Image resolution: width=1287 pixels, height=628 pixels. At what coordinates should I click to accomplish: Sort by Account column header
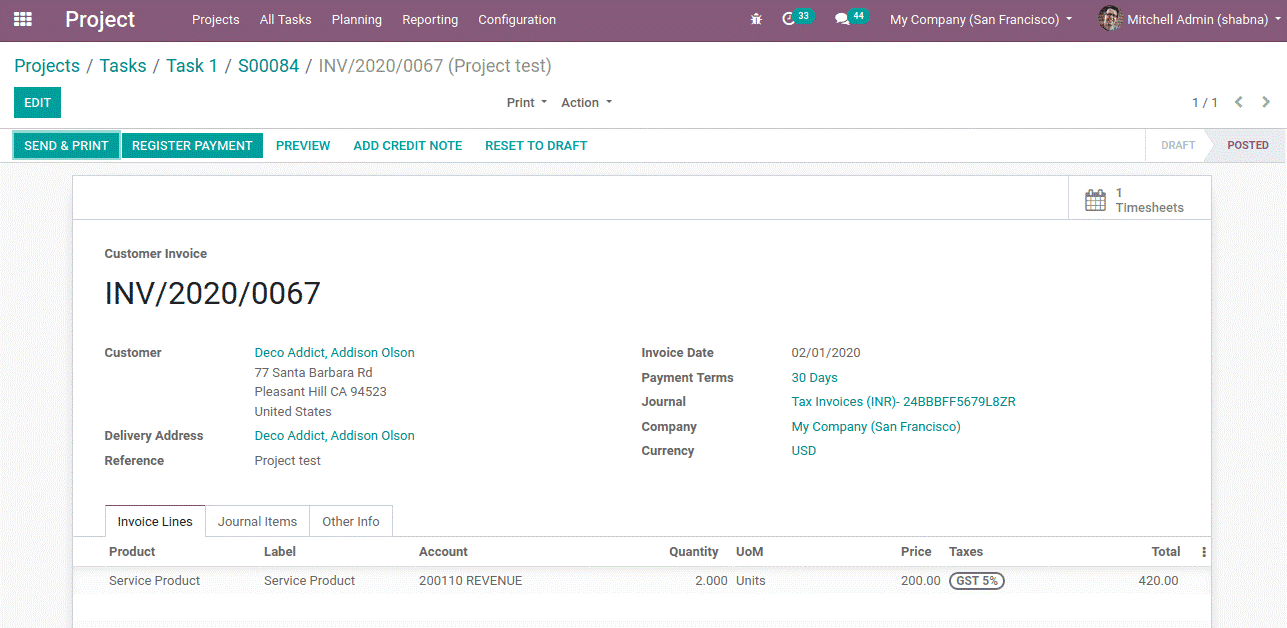click(x=443, y=551)
